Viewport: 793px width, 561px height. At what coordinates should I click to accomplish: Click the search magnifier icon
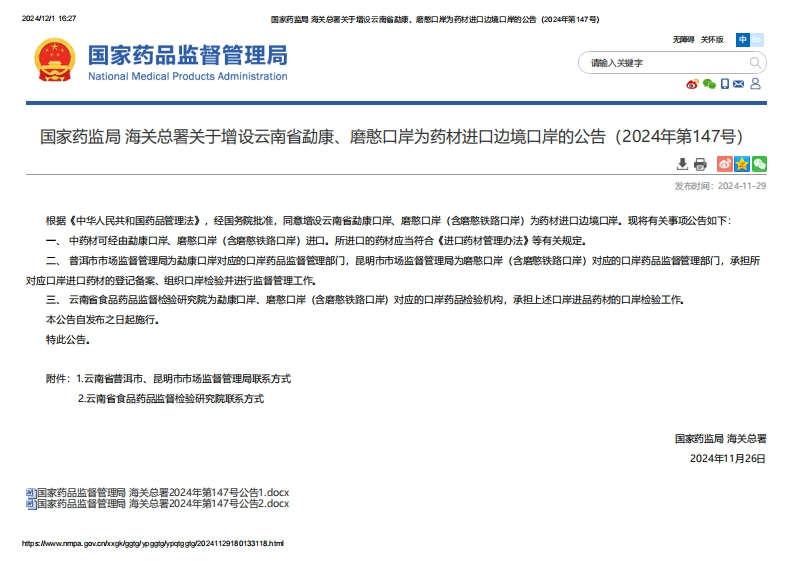point(756,63)
